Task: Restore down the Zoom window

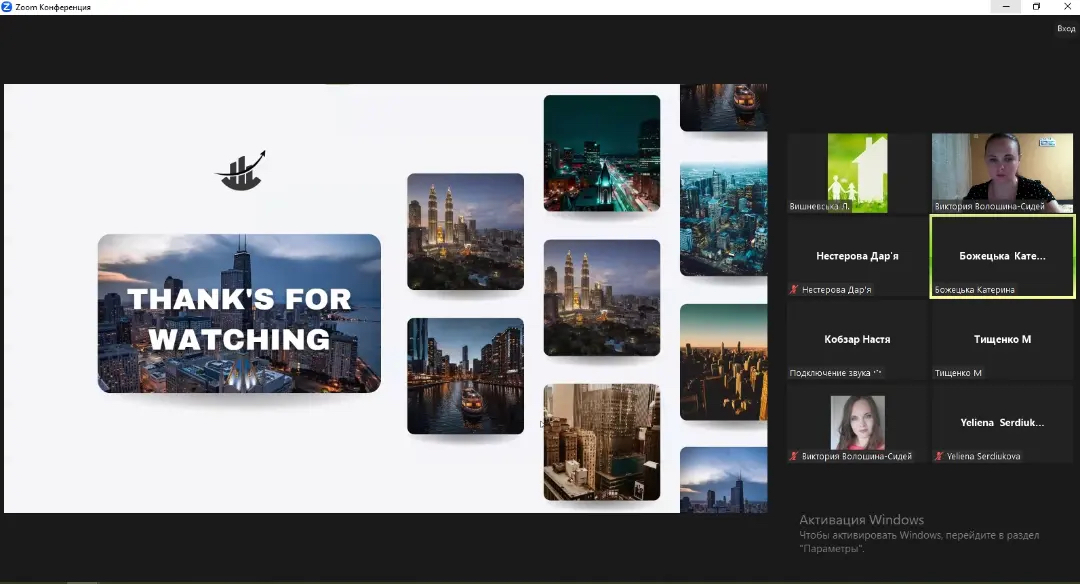Action: click(x=1036, y=7)
